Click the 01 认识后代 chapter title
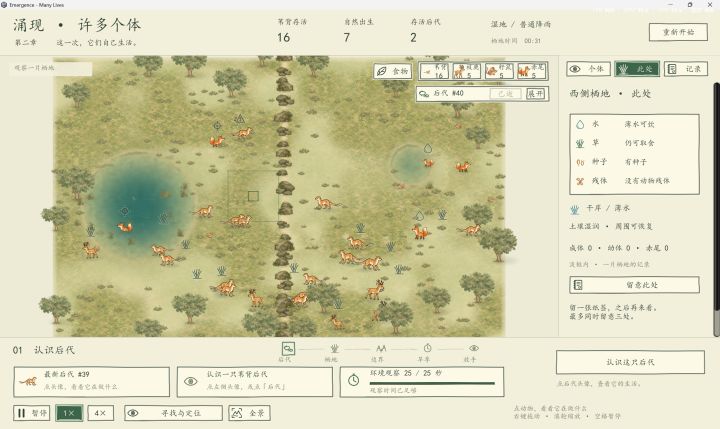This screenshot has width=720, height=429. coord(44,350)
